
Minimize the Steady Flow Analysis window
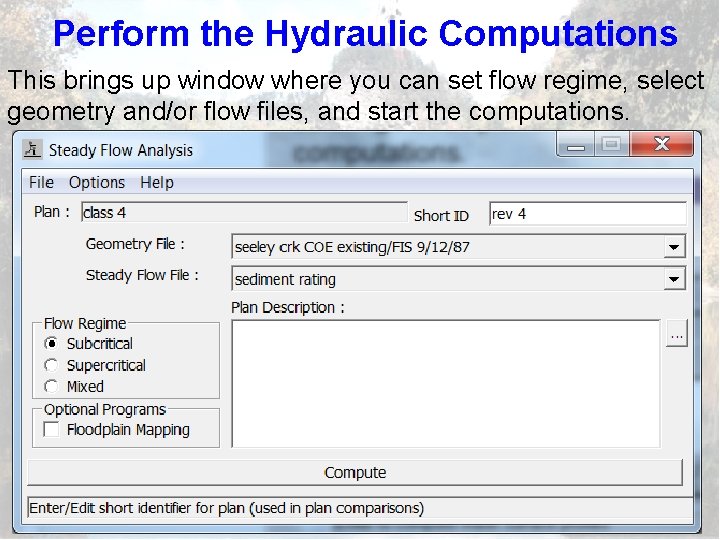[575, 144]
